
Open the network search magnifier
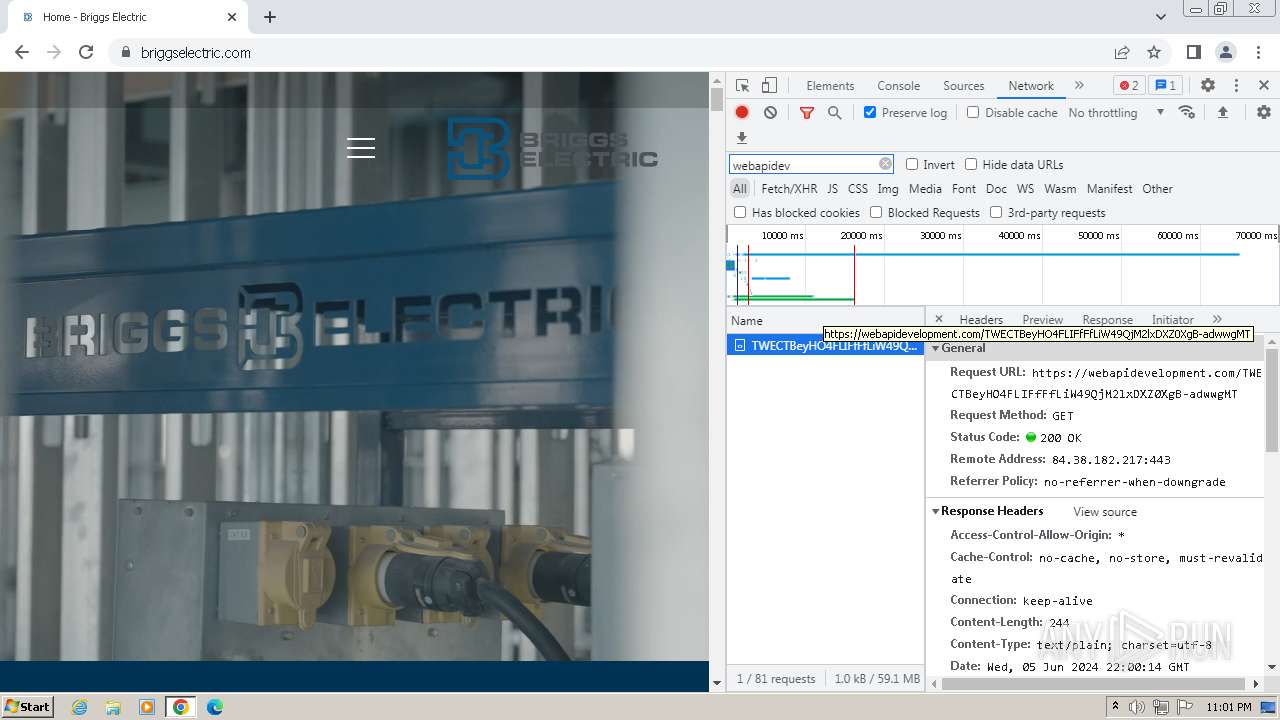coord(835,112)
